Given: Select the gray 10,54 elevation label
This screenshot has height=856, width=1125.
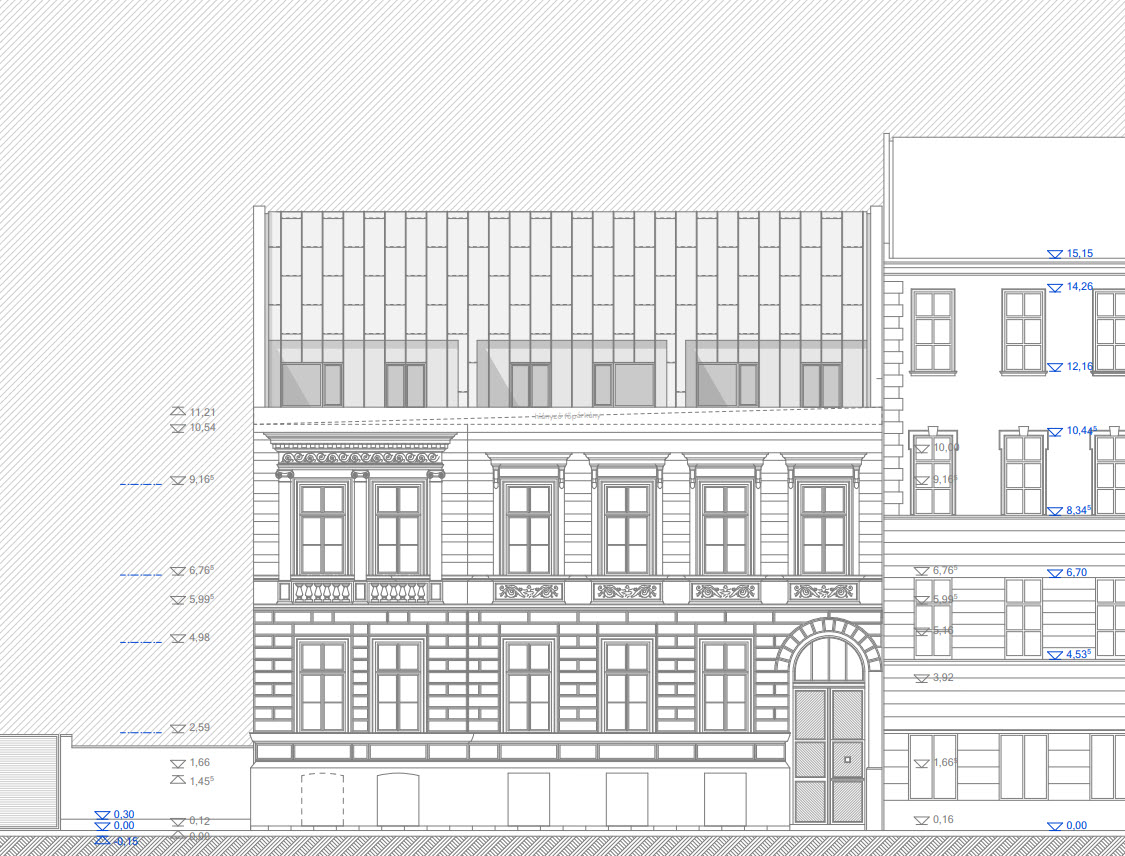Looking at the screenshot, I should point(202,428).
